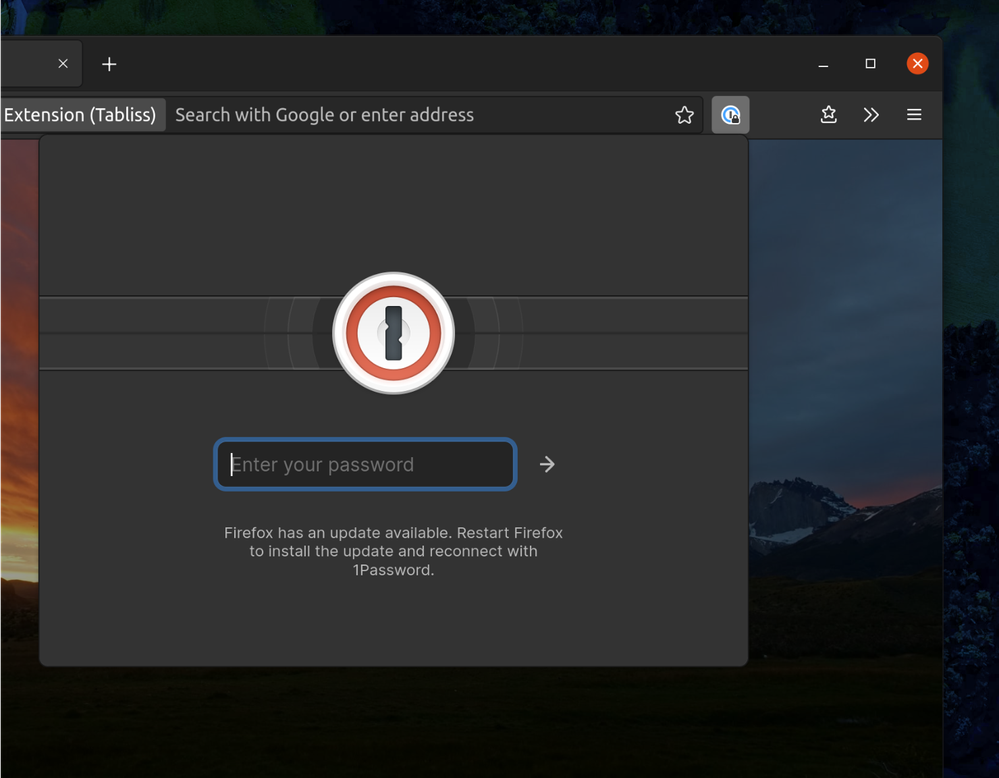The image size is (999, 778).
Task: Click empty tab strip area beside plus button
Action: coord(450,64)
